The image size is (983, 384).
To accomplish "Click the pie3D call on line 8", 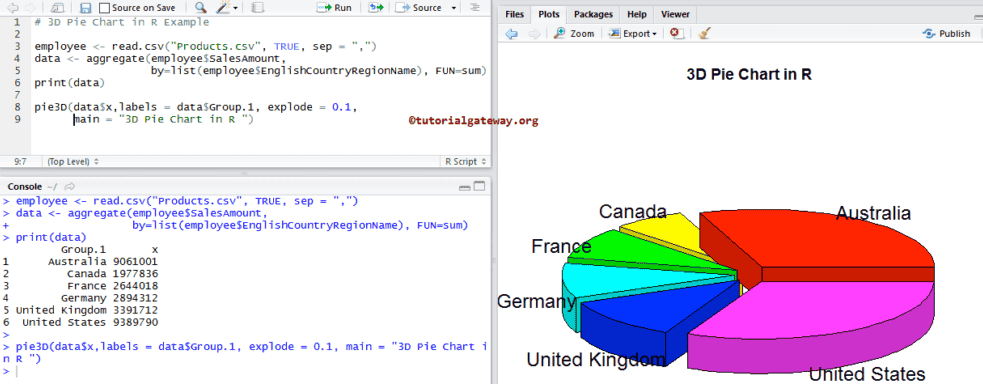I will (196, 107).
